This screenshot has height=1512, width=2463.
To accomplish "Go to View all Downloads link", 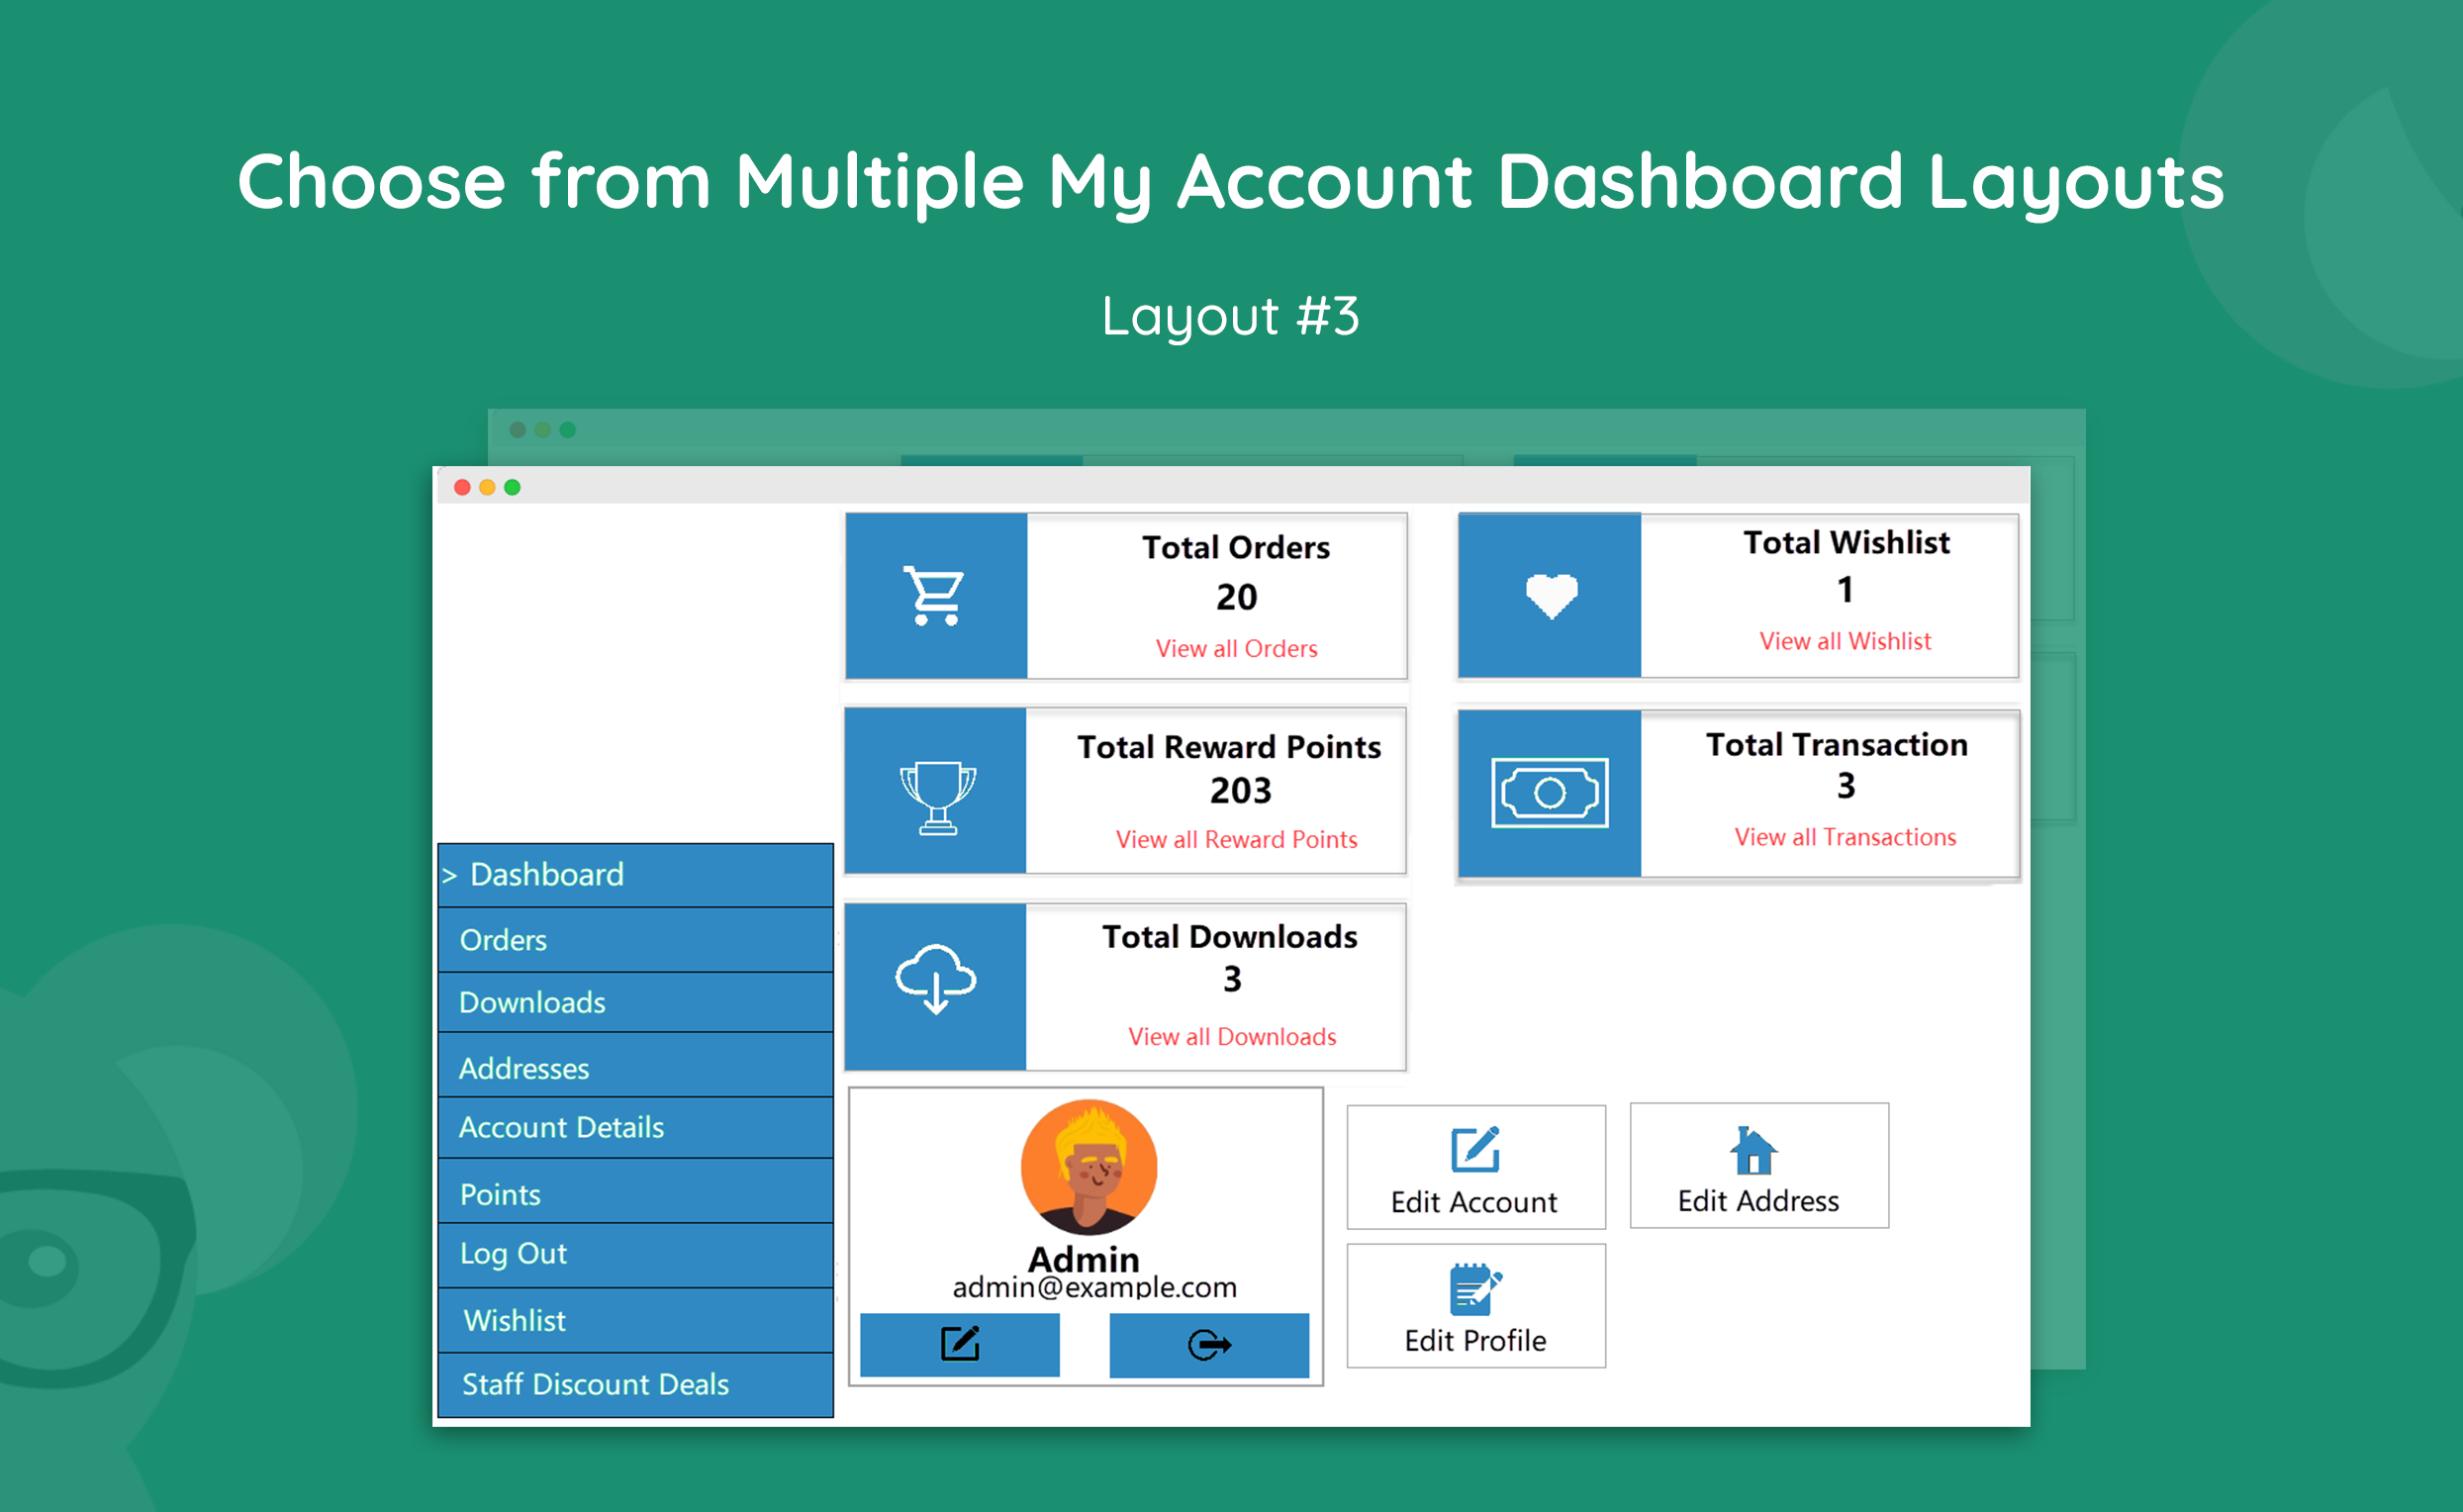I will coord(1232,1037).
